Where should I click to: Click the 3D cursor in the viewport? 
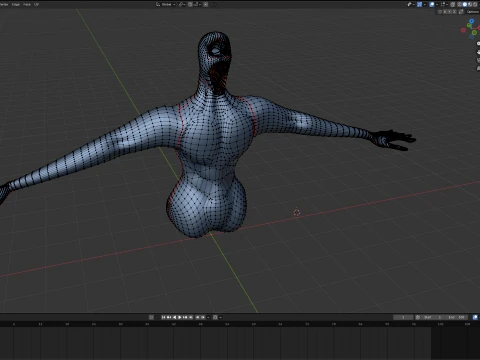pyautogui.click(x=297, y=212)
